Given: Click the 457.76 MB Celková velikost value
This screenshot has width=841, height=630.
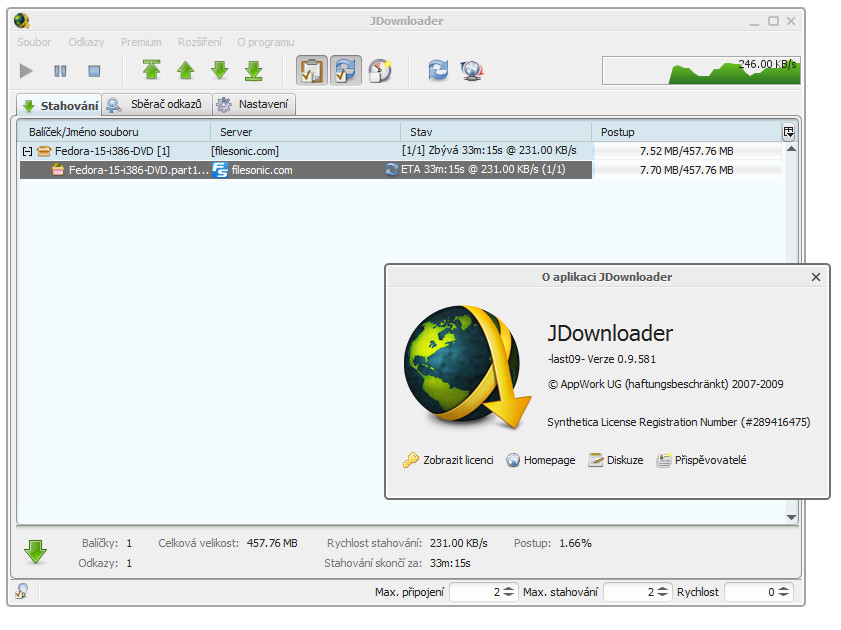Looking at the screenshot, I should pyautogui.click(x=272, y=543).
